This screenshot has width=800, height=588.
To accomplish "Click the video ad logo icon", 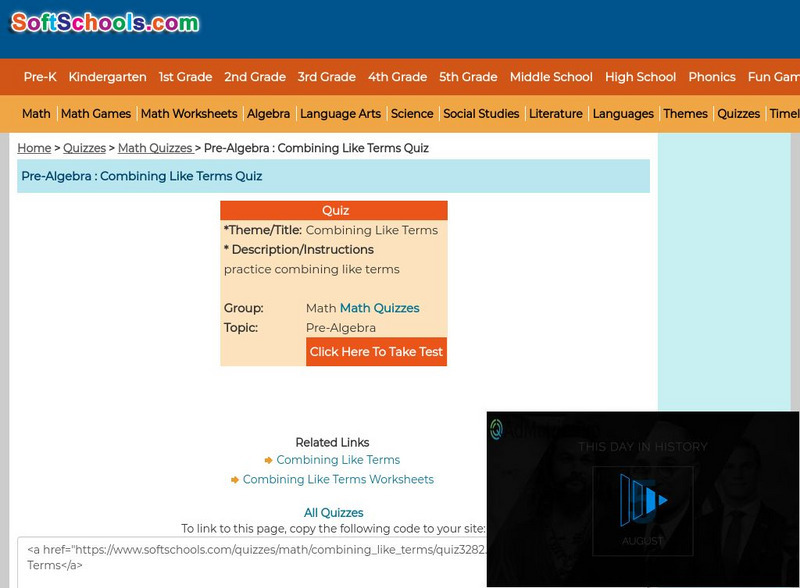I will (x=496, y=429).
